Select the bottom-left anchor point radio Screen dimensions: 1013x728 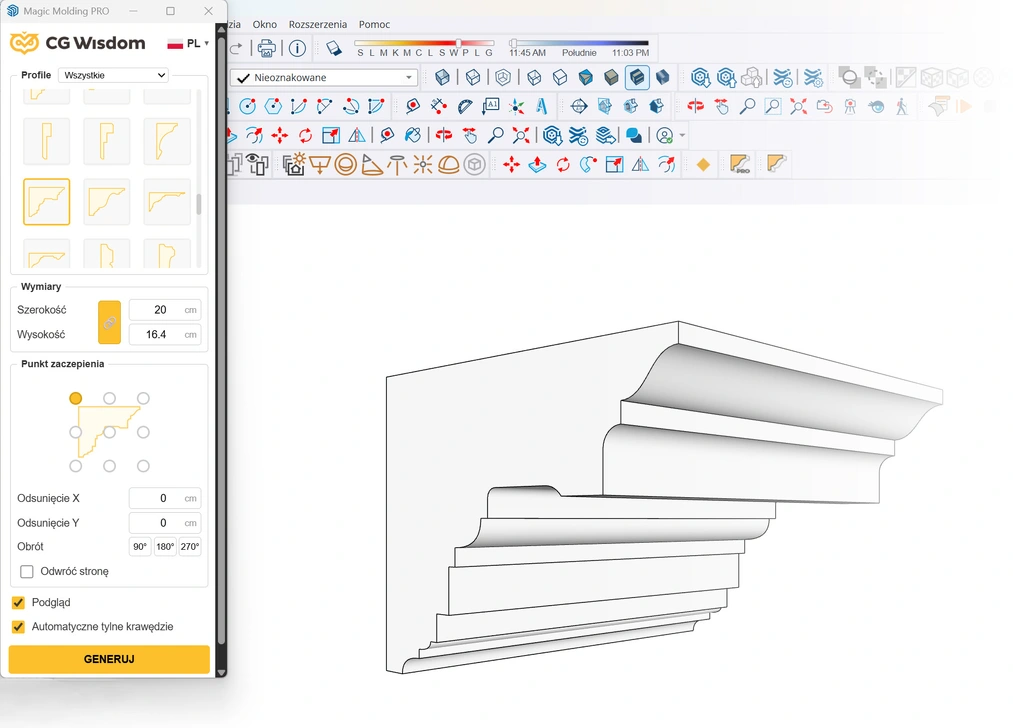tap(76, 466)
